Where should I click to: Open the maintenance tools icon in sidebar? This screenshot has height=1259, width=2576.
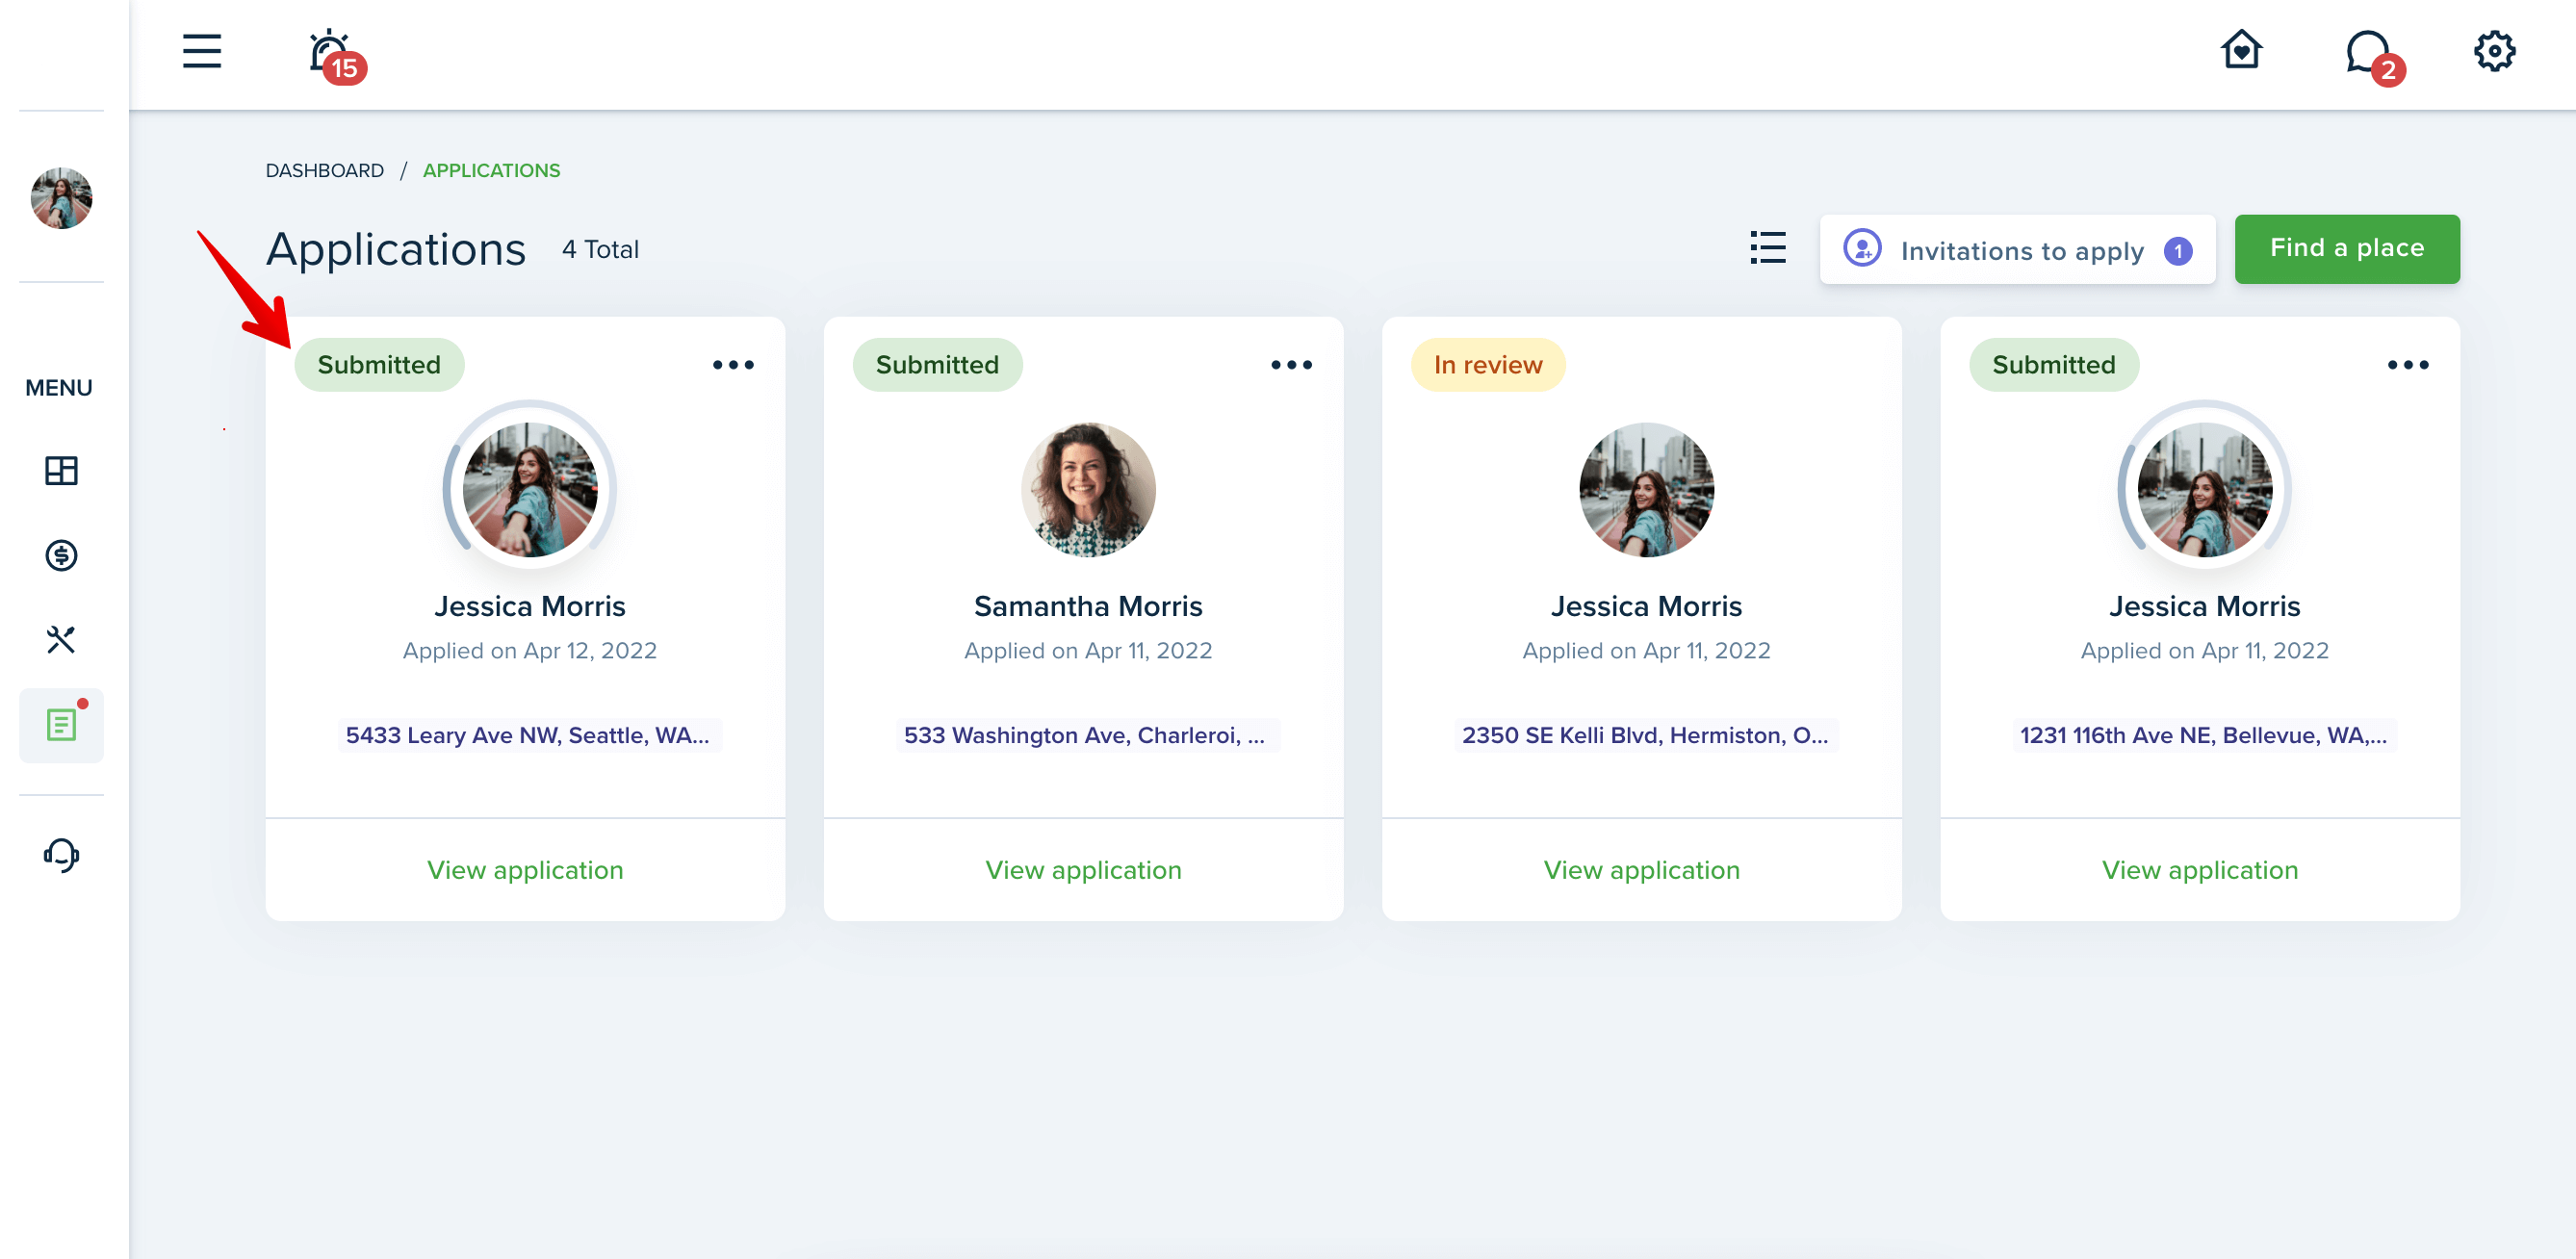(61, 640)
